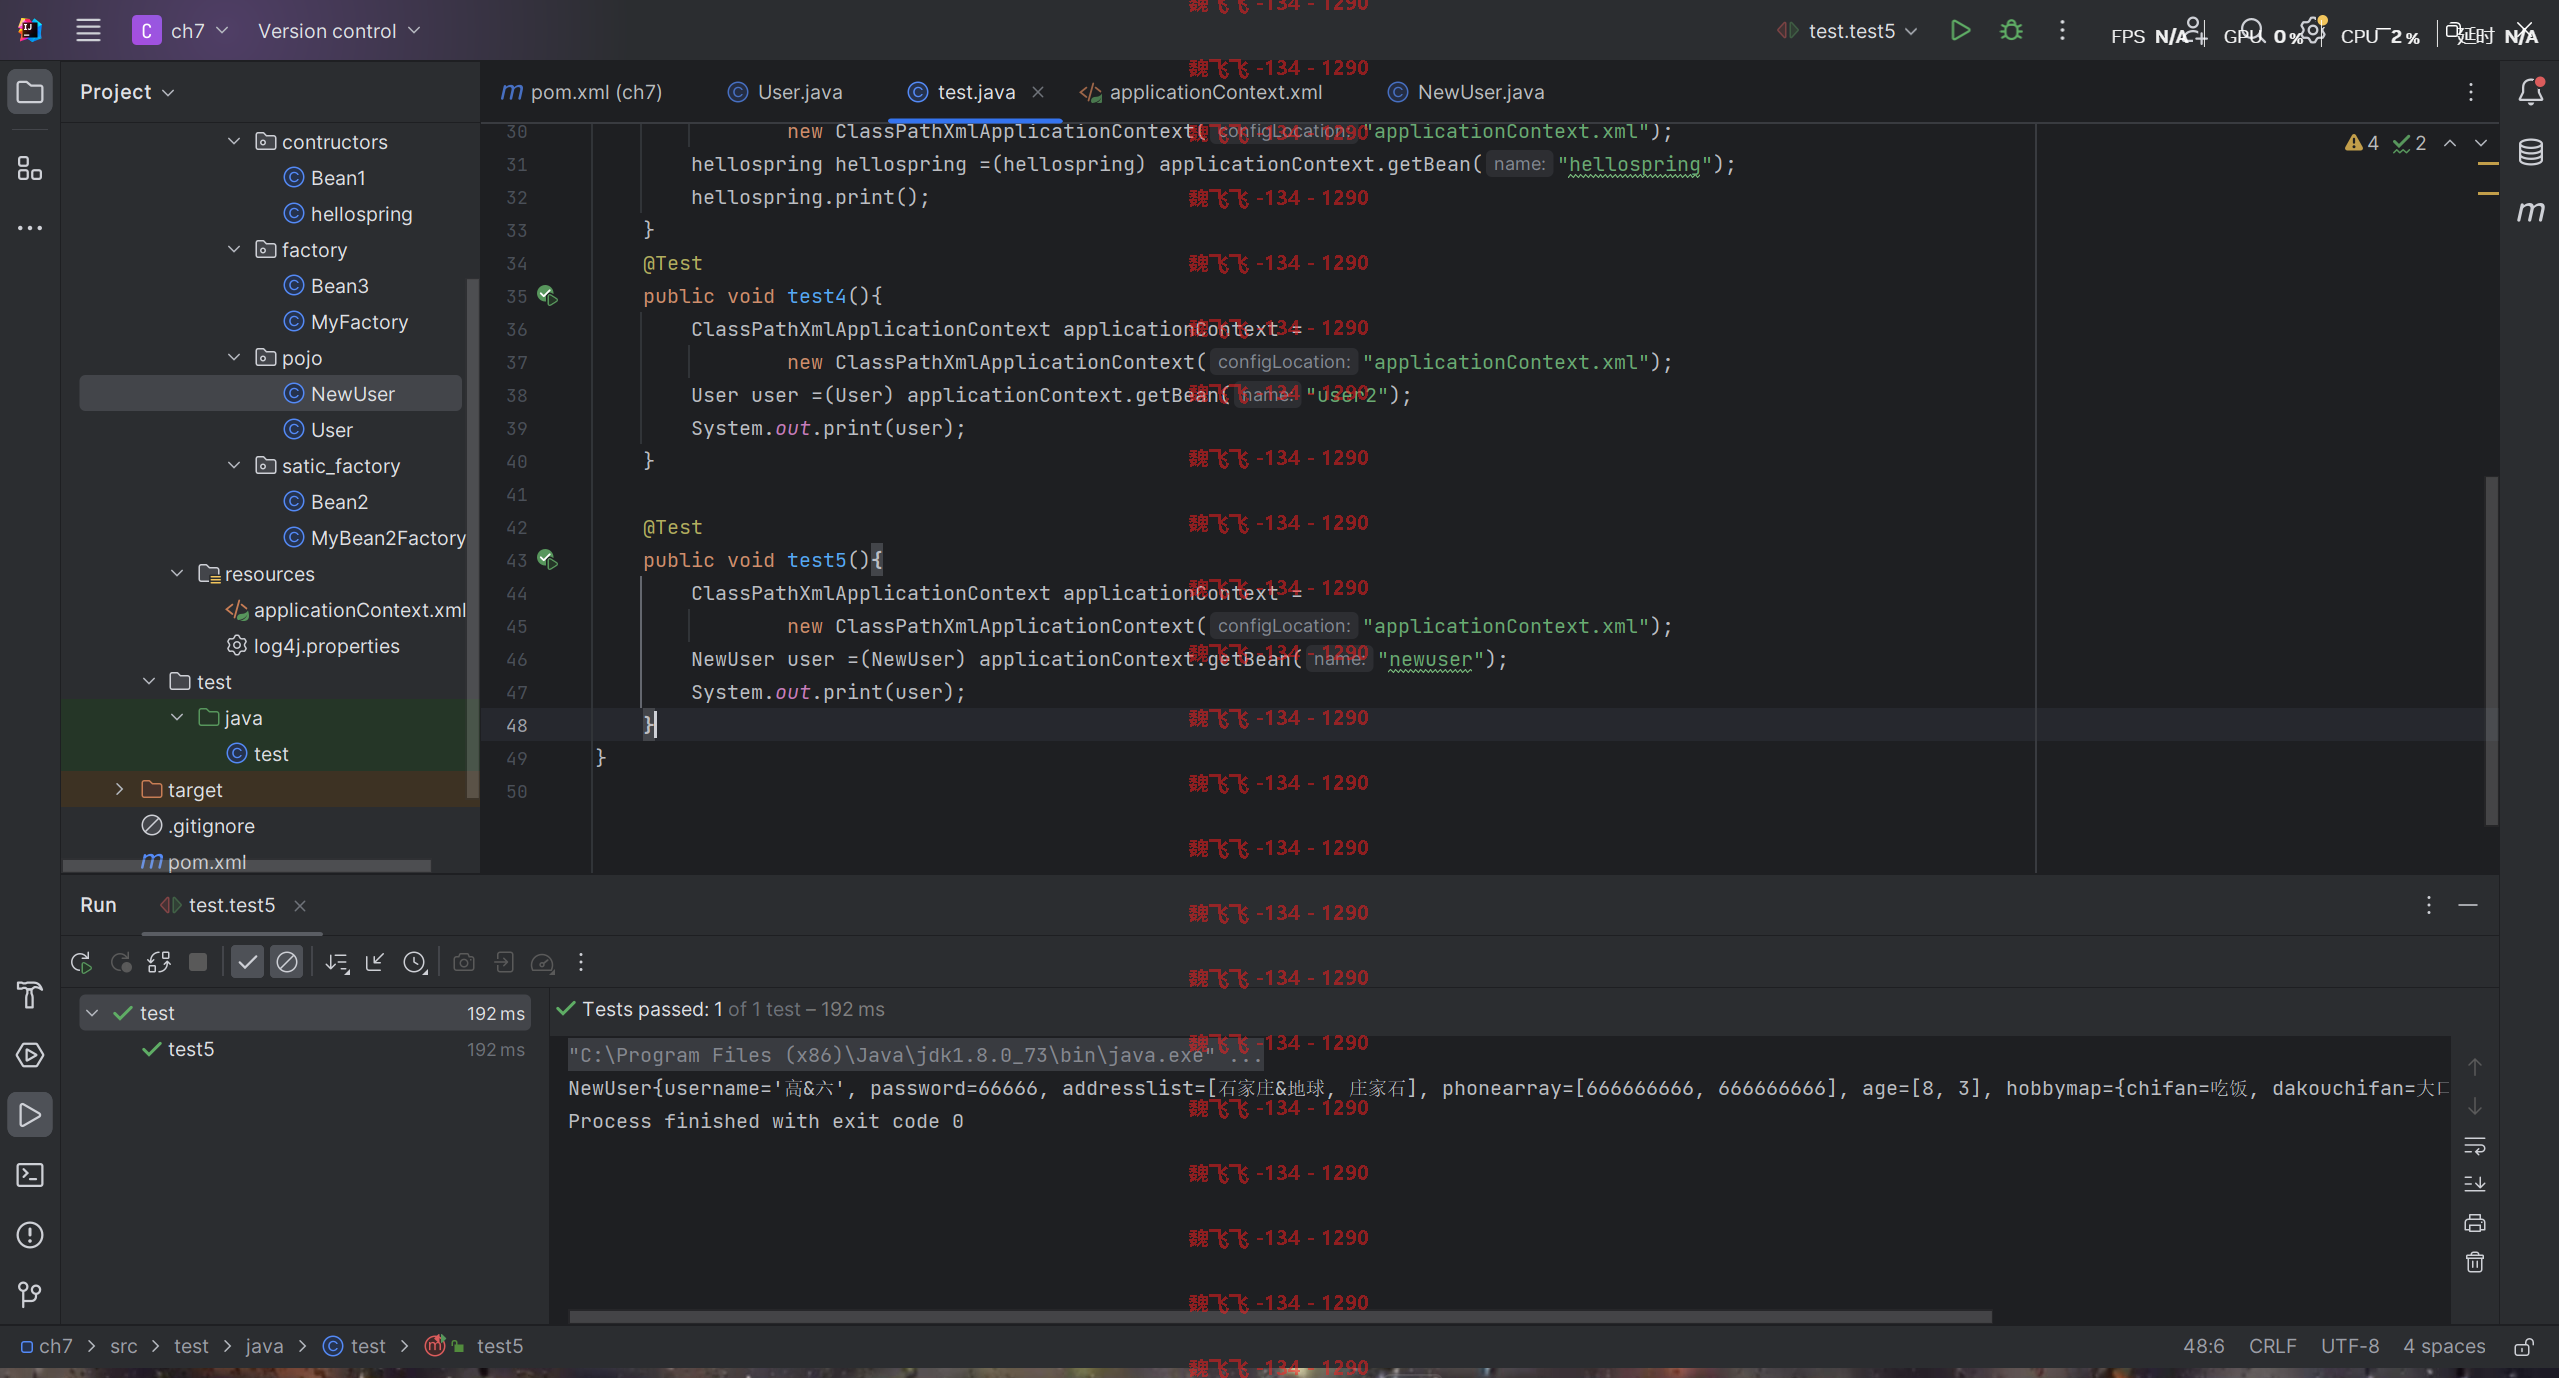Open Version control dropdown

339,30
